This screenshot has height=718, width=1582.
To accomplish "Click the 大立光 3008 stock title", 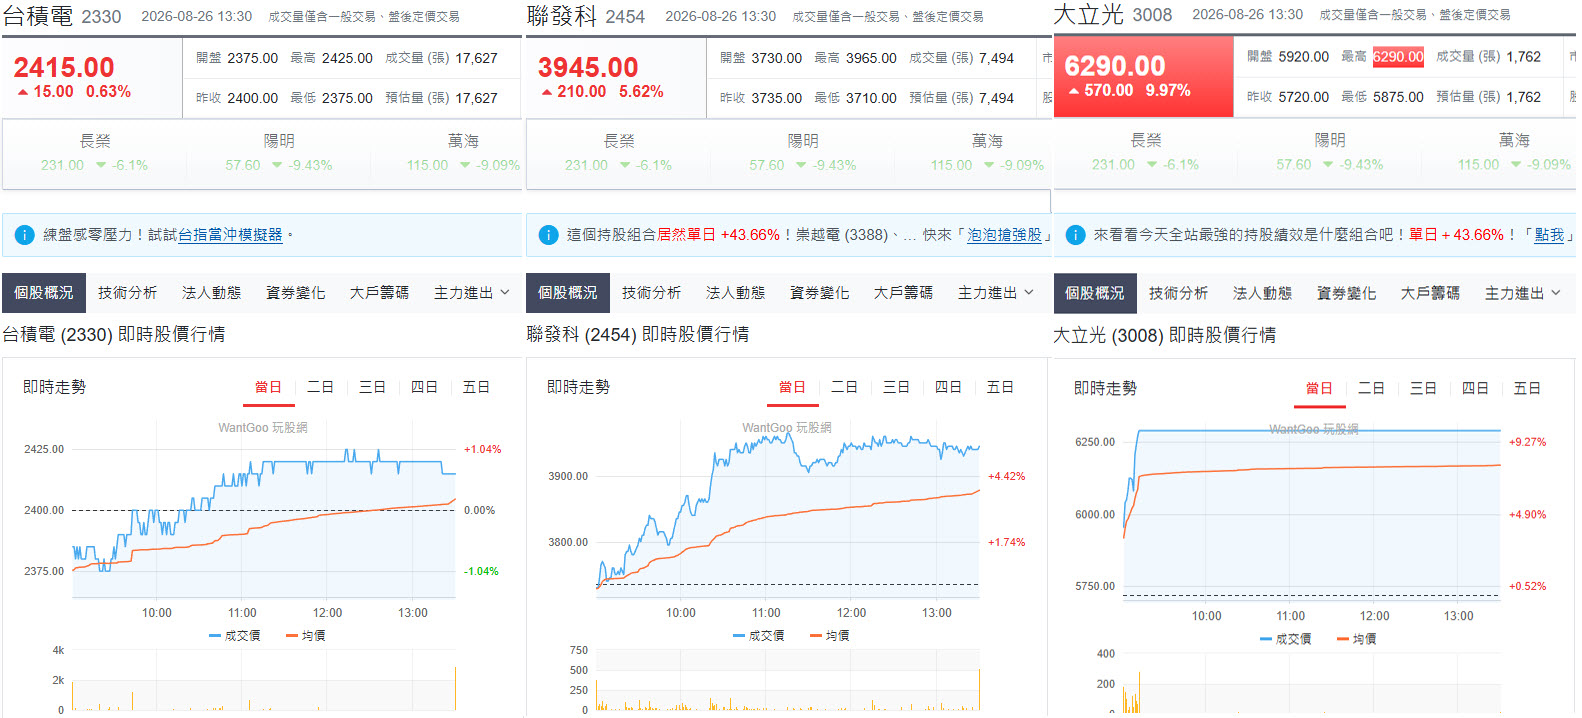I will coord(1113,15).
